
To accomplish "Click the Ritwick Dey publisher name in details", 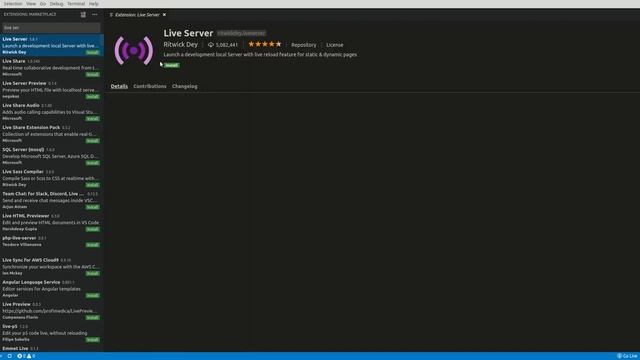I will (180, 44).
